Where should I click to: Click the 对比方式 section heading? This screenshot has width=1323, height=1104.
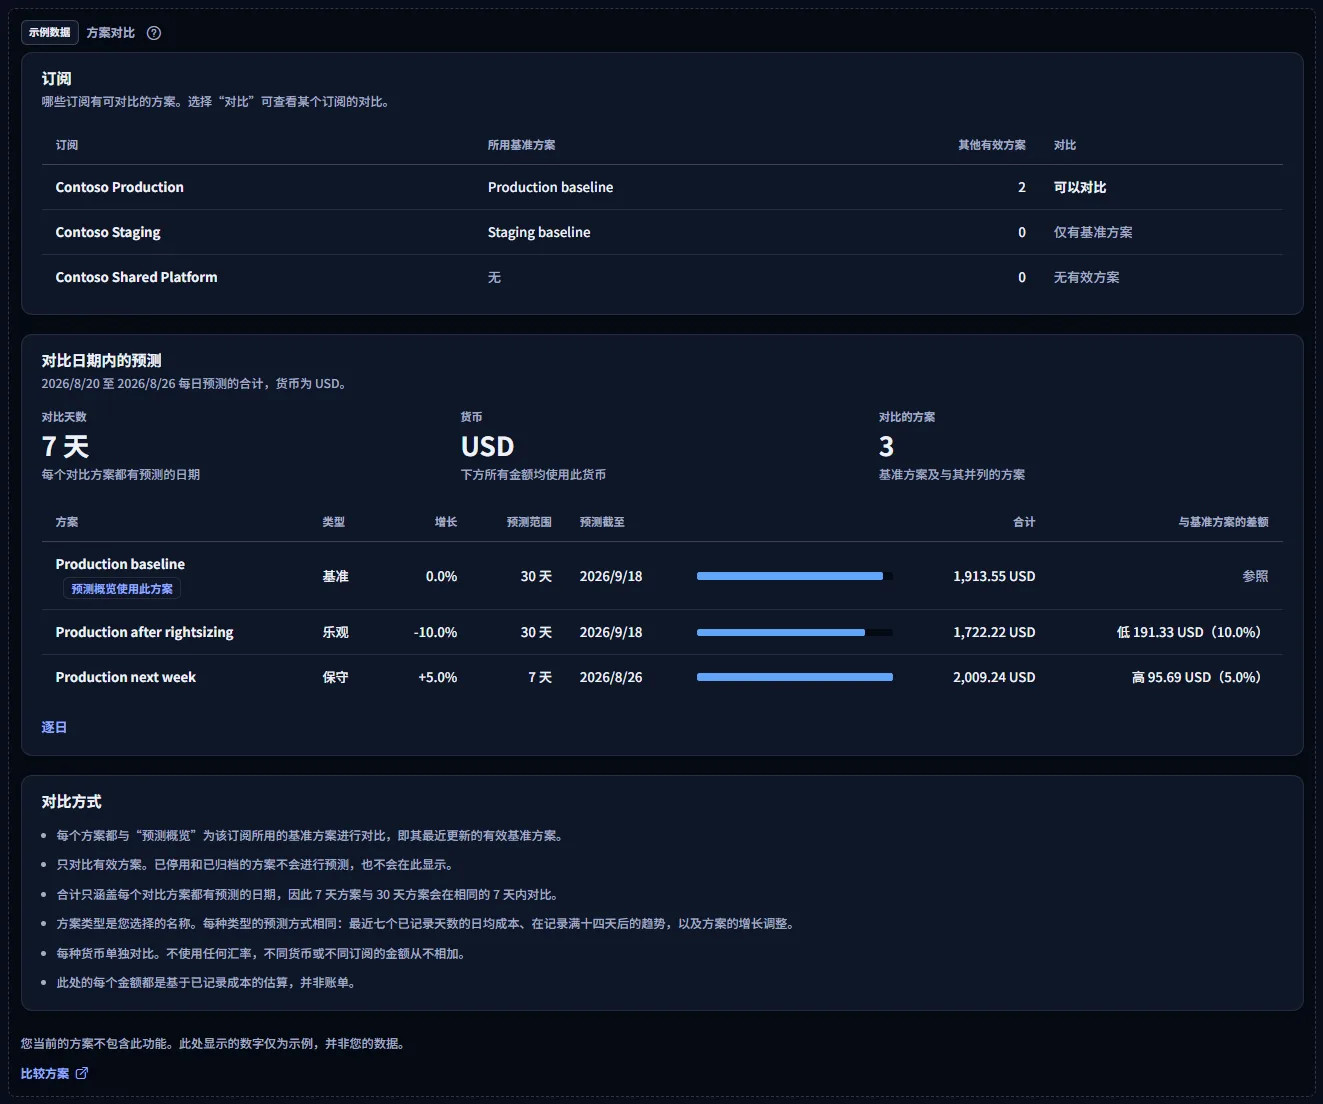tap(71, 801)
